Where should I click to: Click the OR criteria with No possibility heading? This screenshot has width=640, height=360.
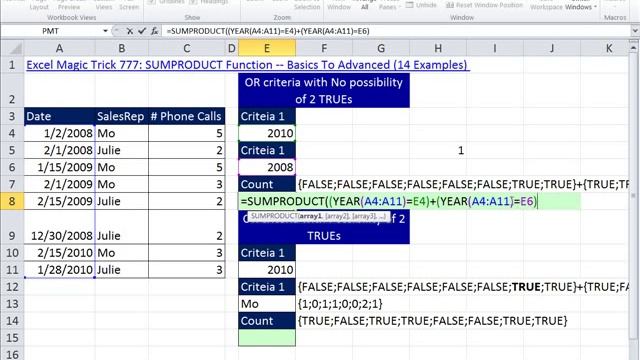click(x=324, y=91)
